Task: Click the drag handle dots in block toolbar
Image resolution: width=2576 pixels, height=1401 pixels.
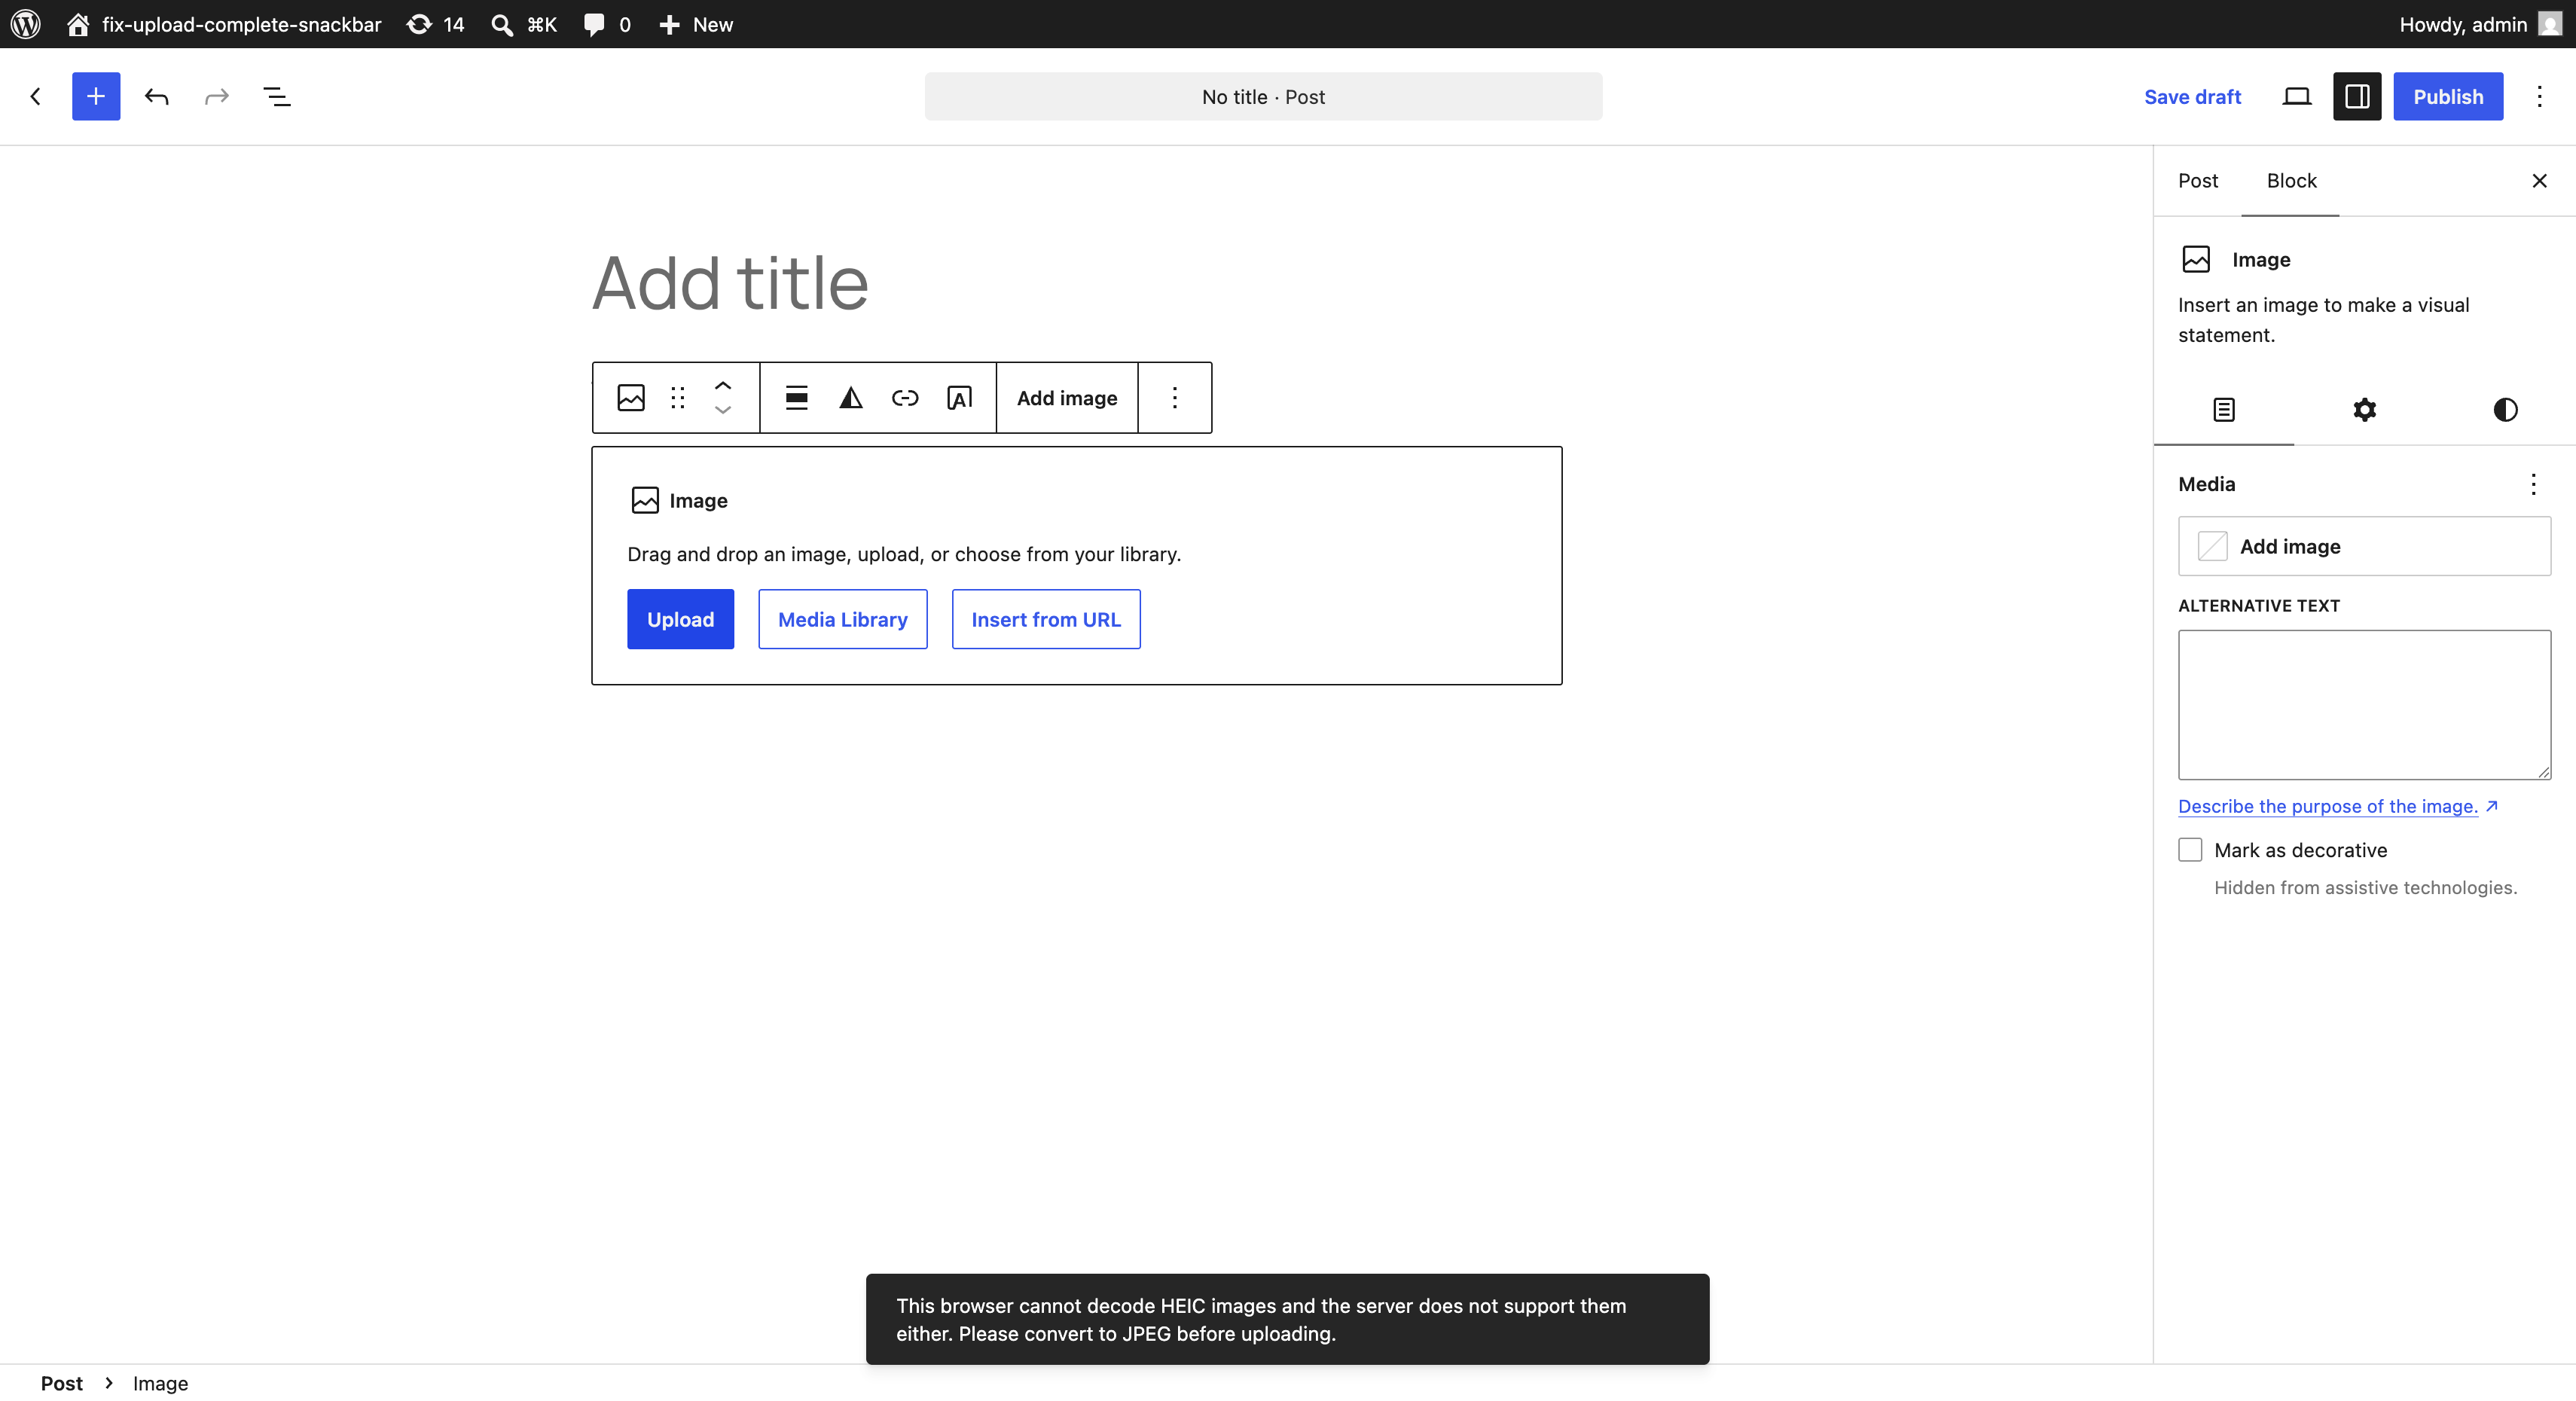Action: click(x=678, y=398)
